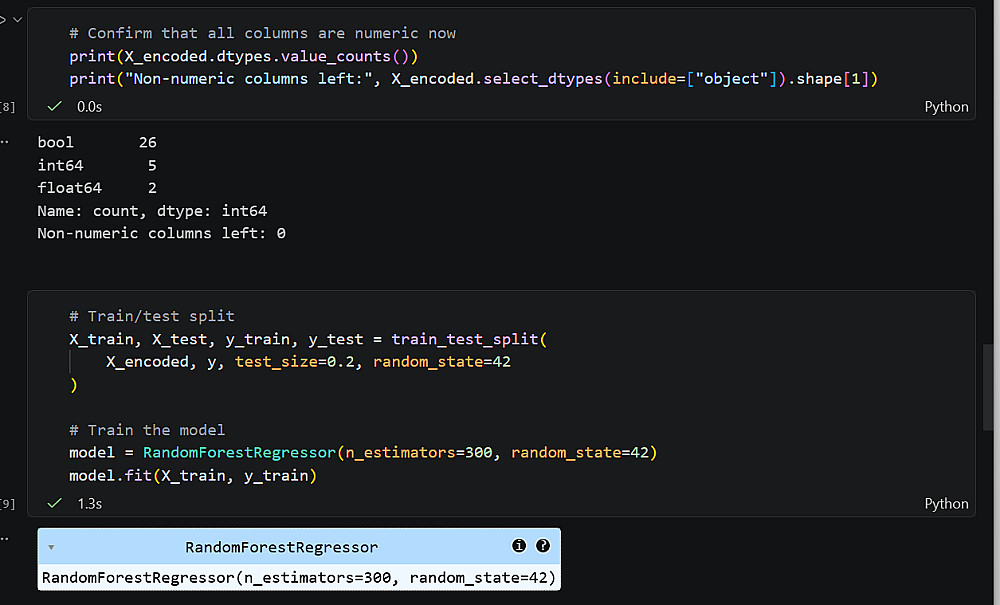Expand the RandomForestRegressor estimator triangle toggle
The height and width of the screenshot is (605, 1000).
51,547
